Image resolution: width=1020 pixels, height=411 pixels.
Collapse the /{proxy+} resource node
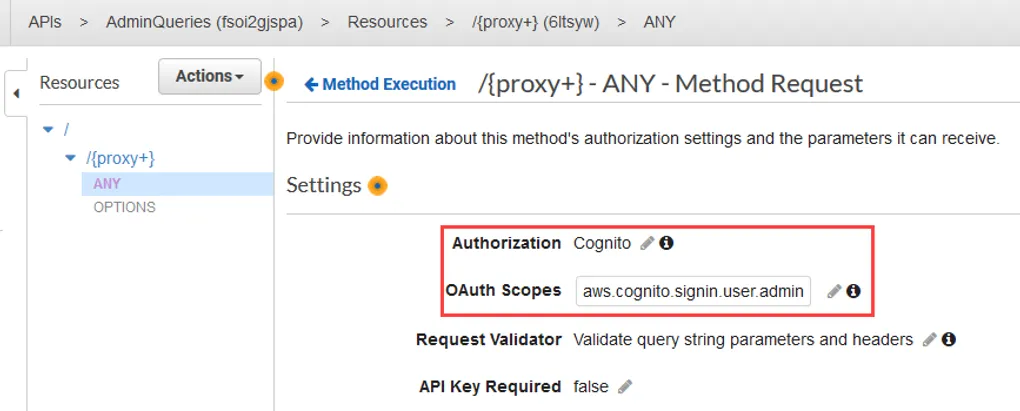(70, 158)
